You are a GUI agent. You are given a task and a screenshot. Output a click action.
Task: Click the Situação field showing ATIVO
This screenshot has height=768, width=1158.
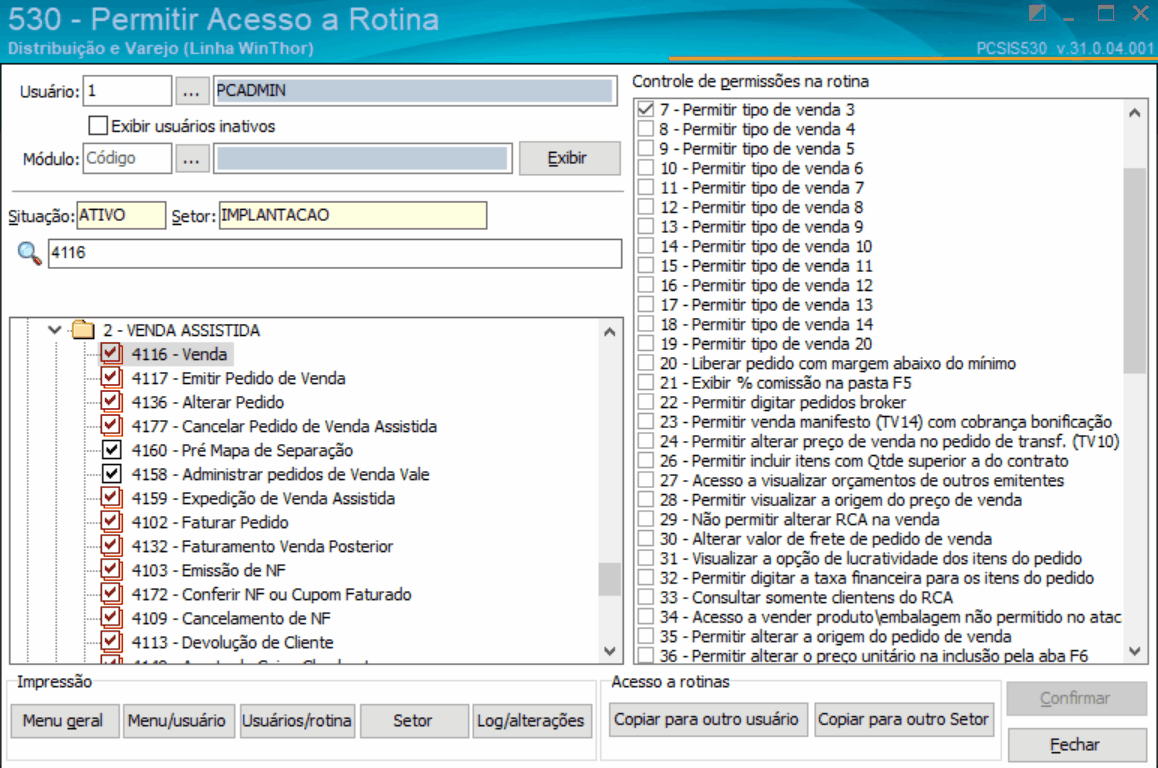[x=121, y=215]
